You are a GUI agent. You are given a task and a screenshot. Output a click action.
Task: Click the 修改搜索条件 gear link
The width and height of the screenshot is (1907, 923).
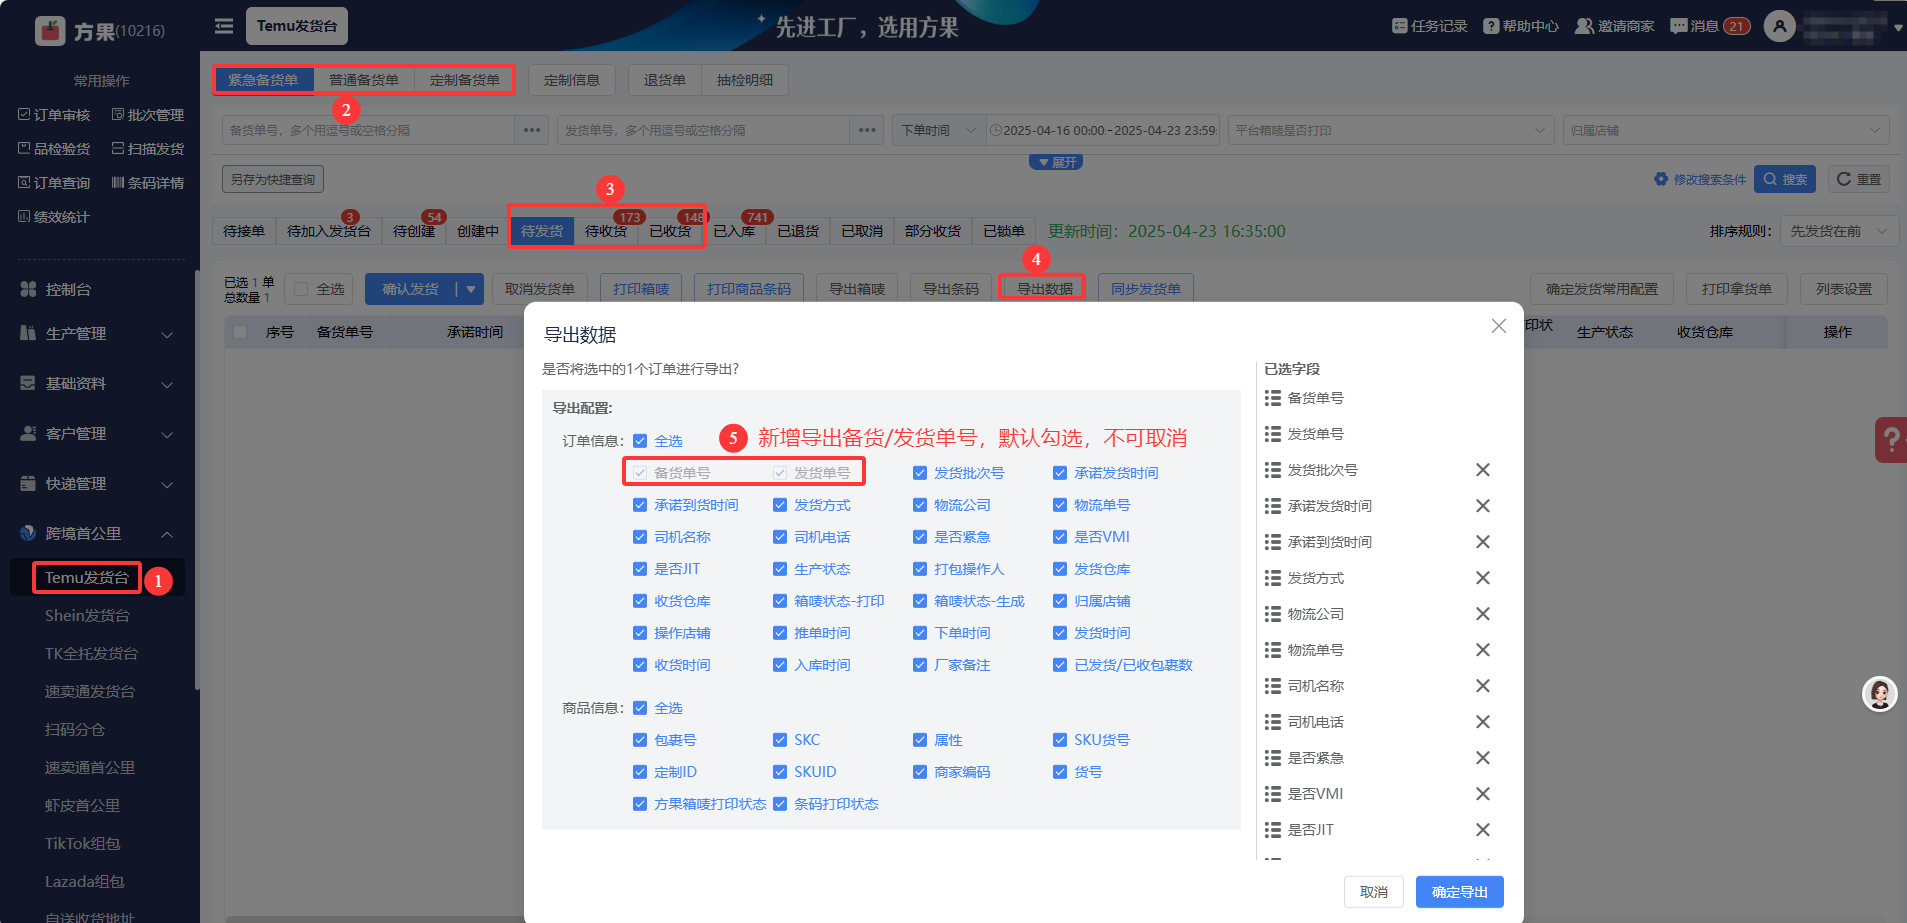(1699, 179)
